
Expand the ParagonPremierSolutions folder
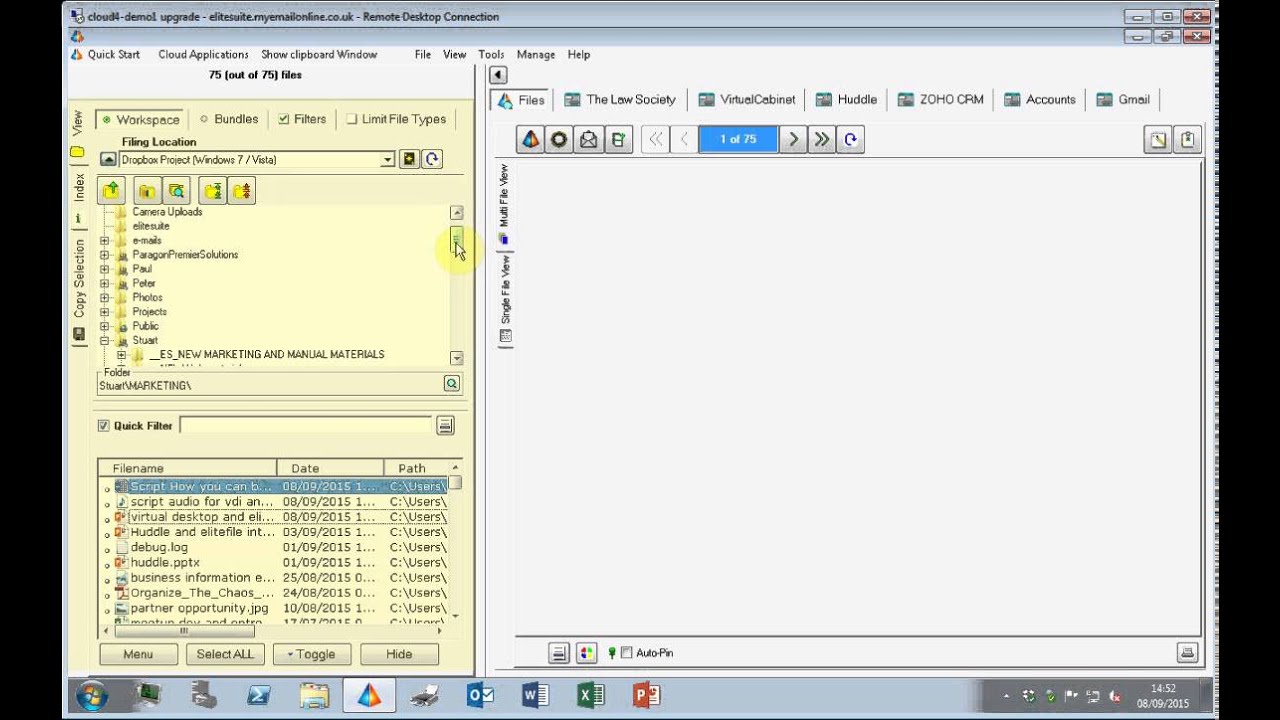(x=104, y=255)
